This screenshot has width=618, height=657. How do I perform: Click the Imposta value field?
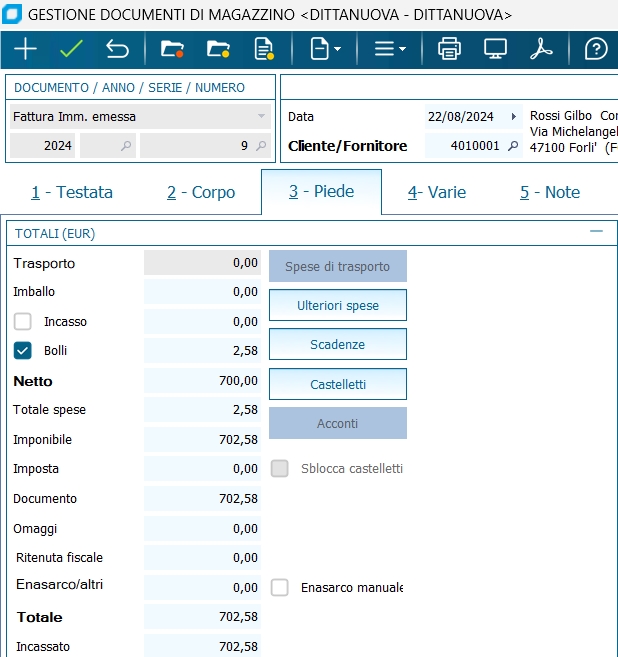pos(202,468)
